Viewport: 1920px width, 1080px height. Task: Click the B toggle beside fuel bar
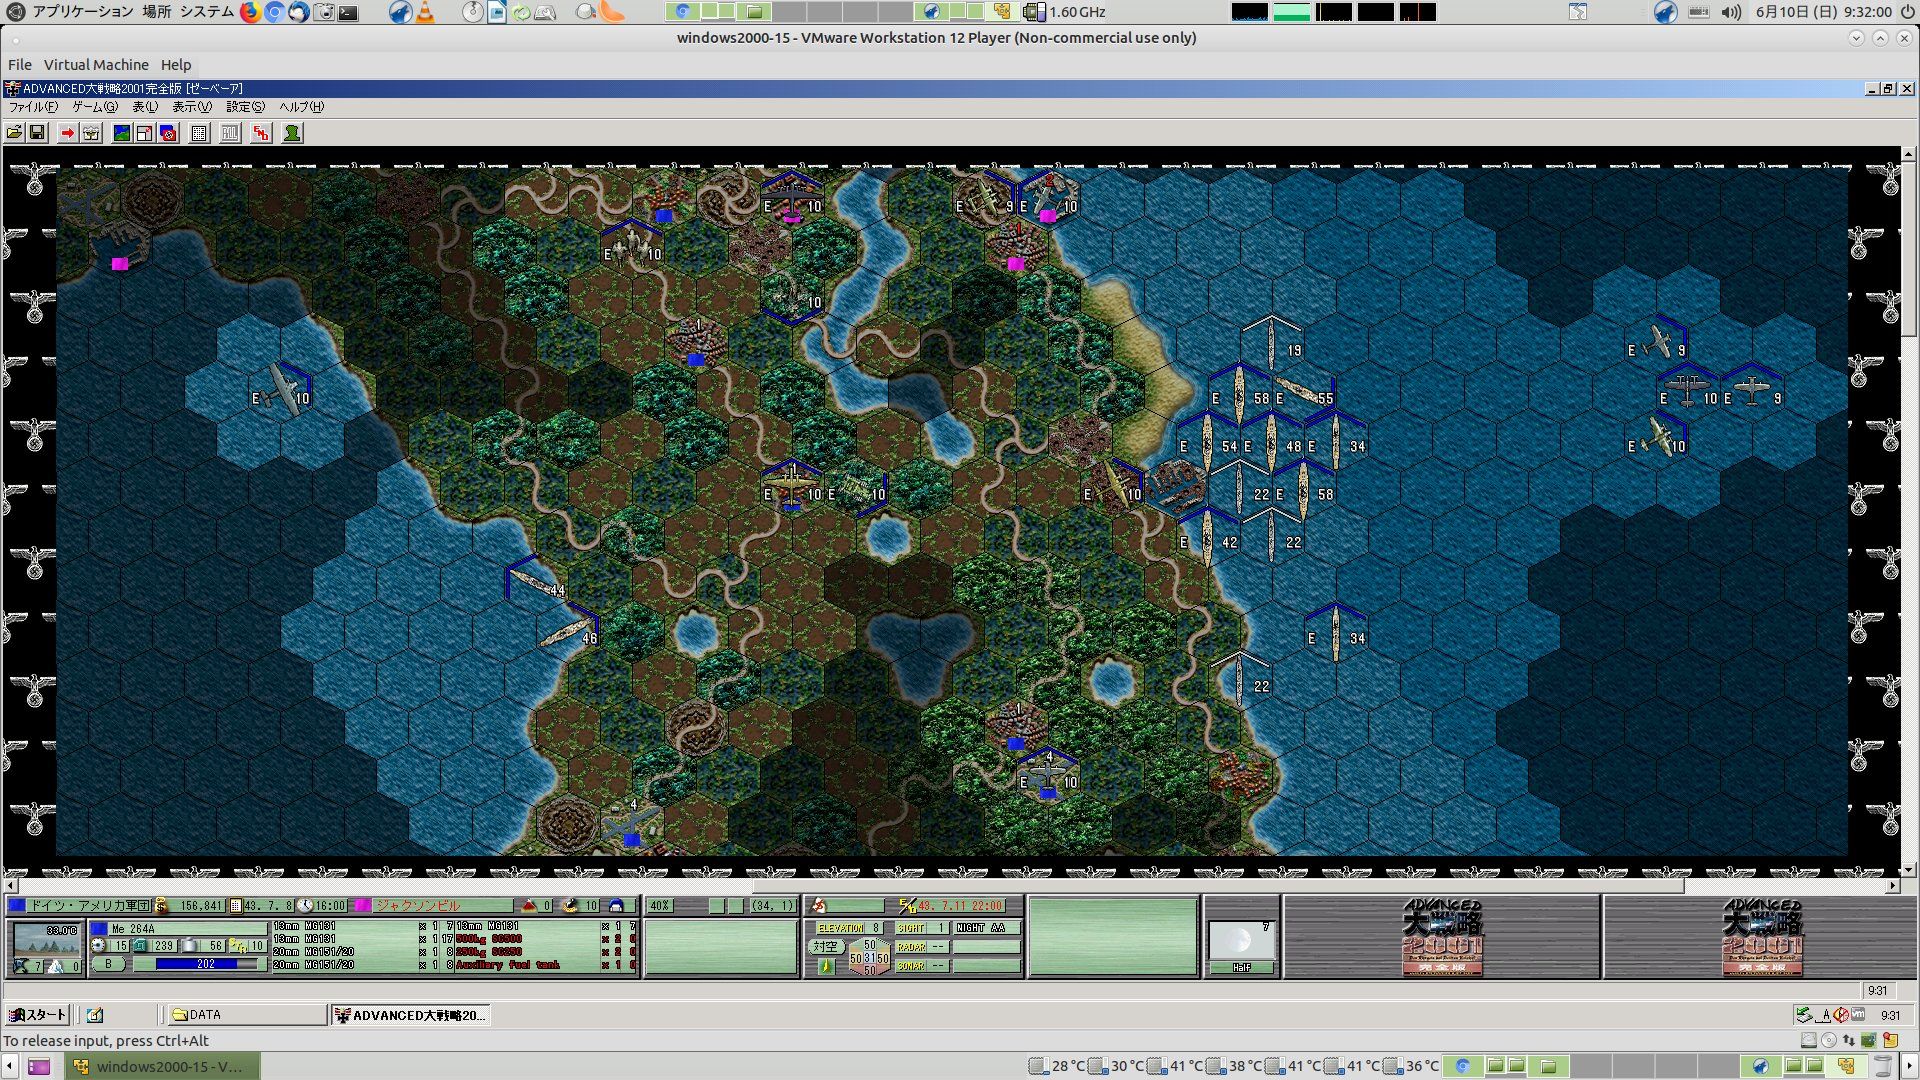point(108,964)
